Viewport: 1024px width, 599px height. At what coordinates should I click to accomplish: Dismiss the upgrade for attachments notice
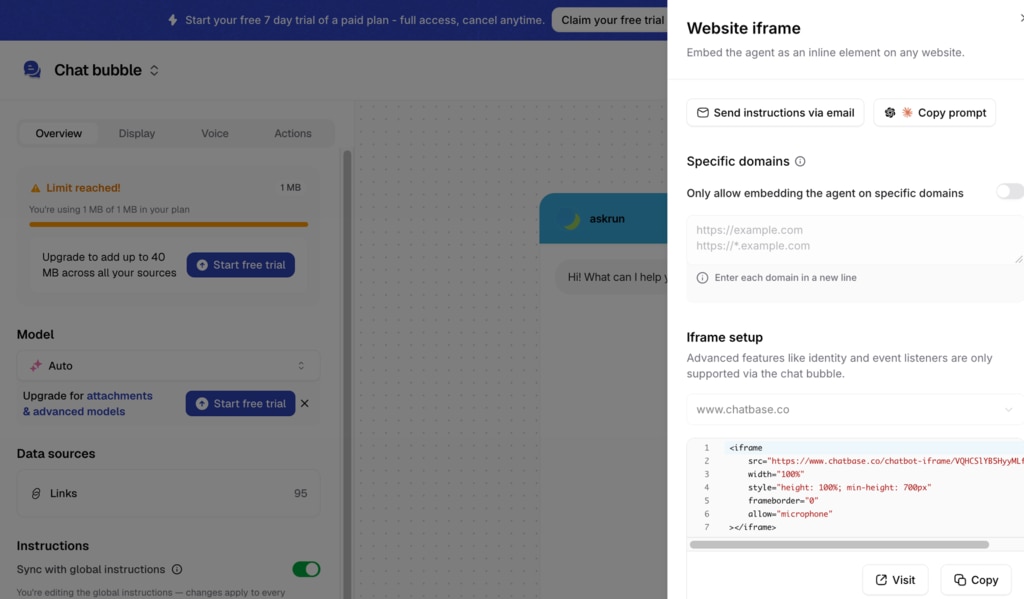pos(305,404)
